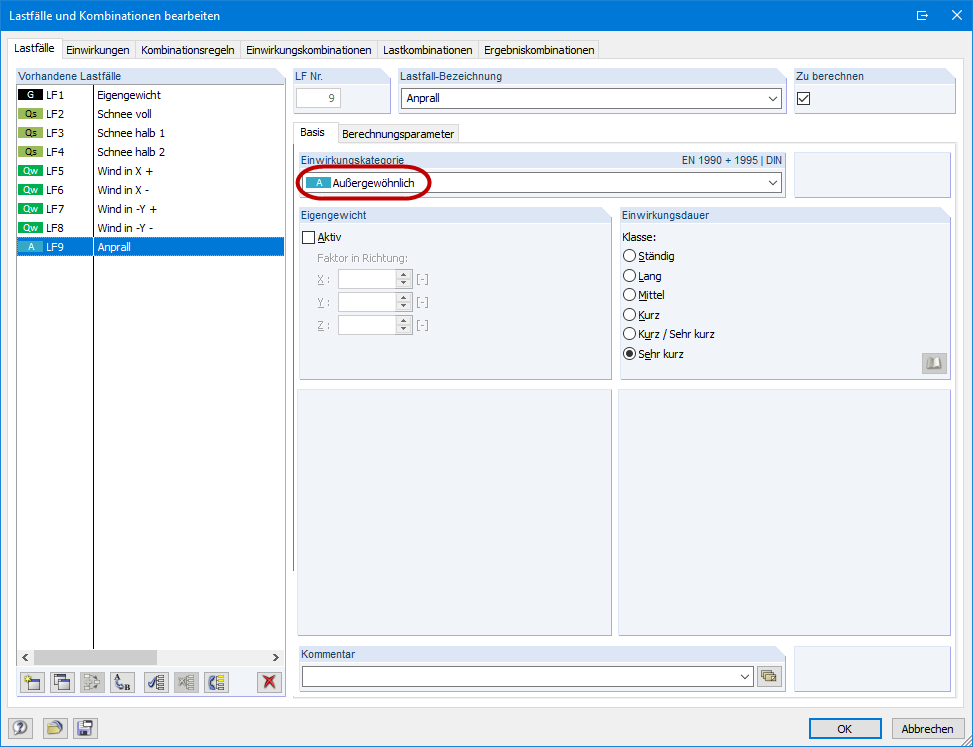
Task: Select load case LF2 Schnee voll
Action: [x=150, y=114]
